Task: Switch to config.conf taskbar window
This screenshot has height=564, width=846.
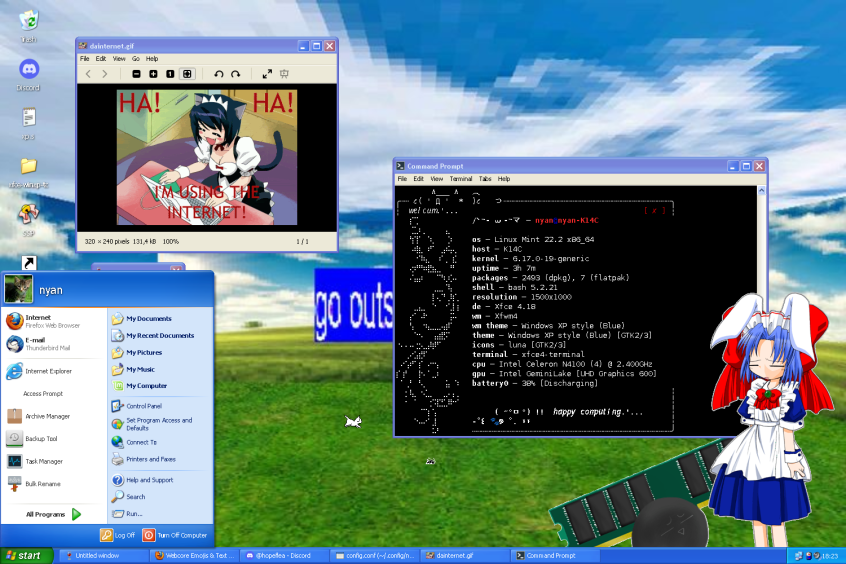Action: 375,555
